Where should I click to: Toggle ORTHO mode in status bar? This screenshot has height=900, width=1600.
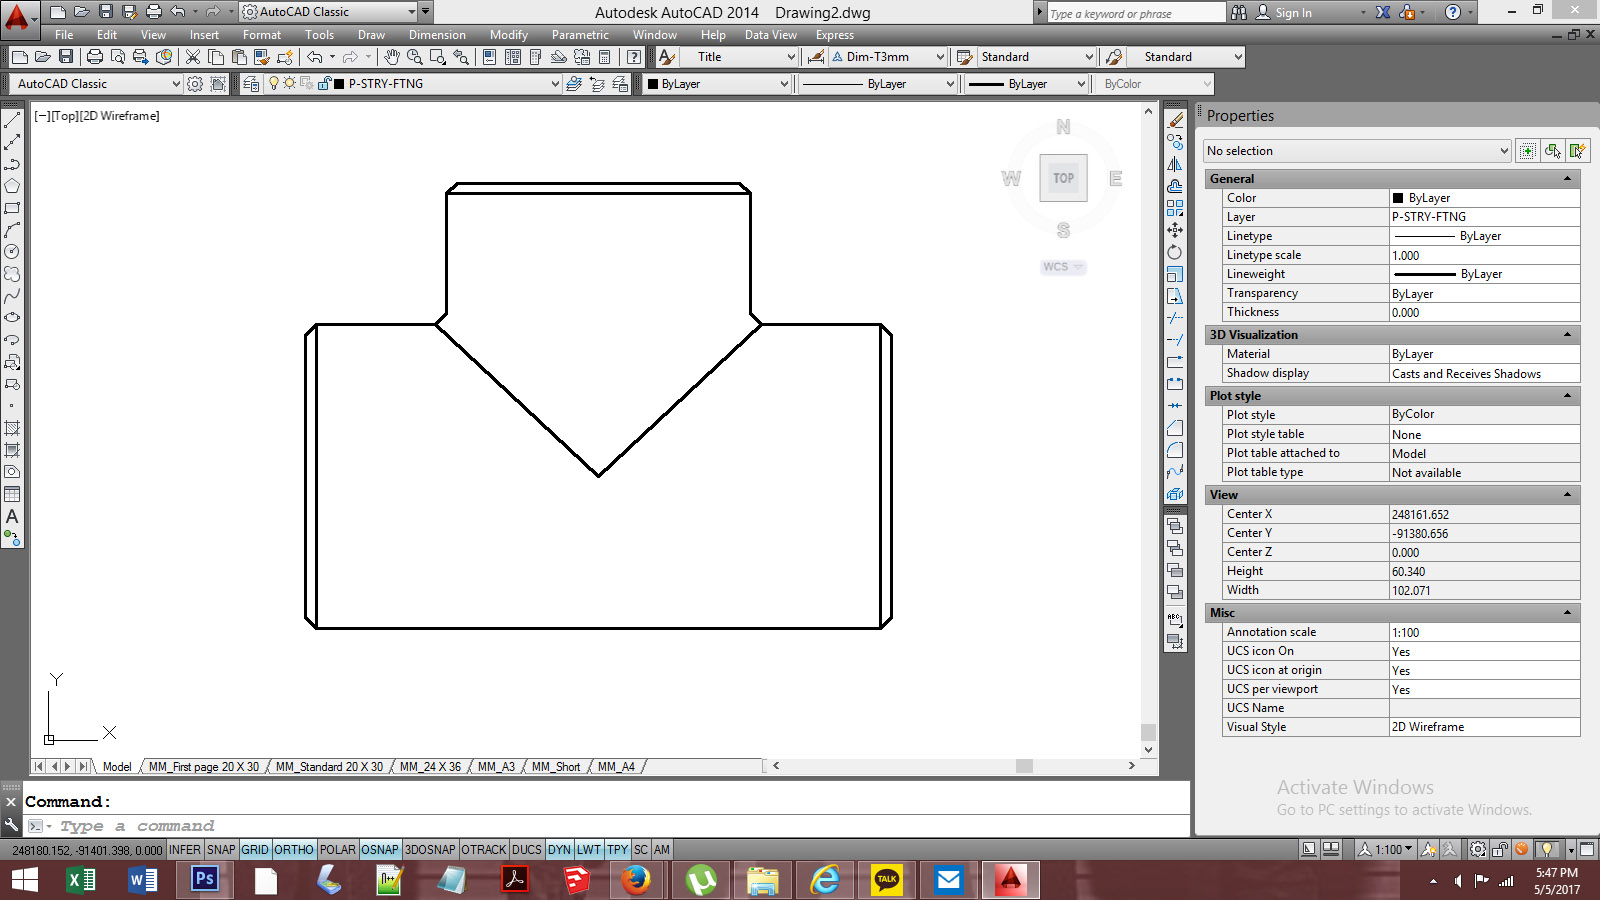(294, 850)
